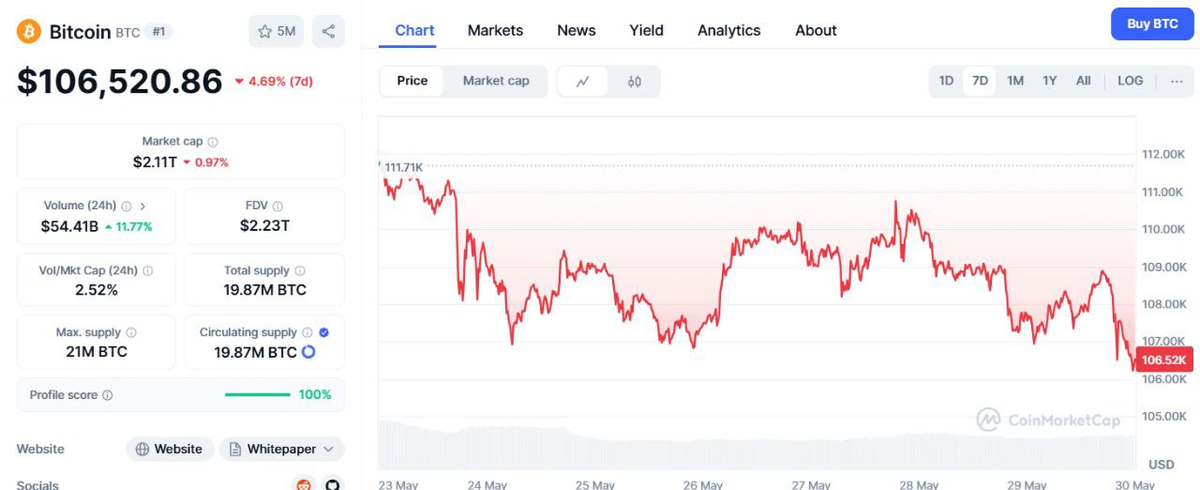Select the 1D time range
The image size is (1200, 490).
[946, 81]
